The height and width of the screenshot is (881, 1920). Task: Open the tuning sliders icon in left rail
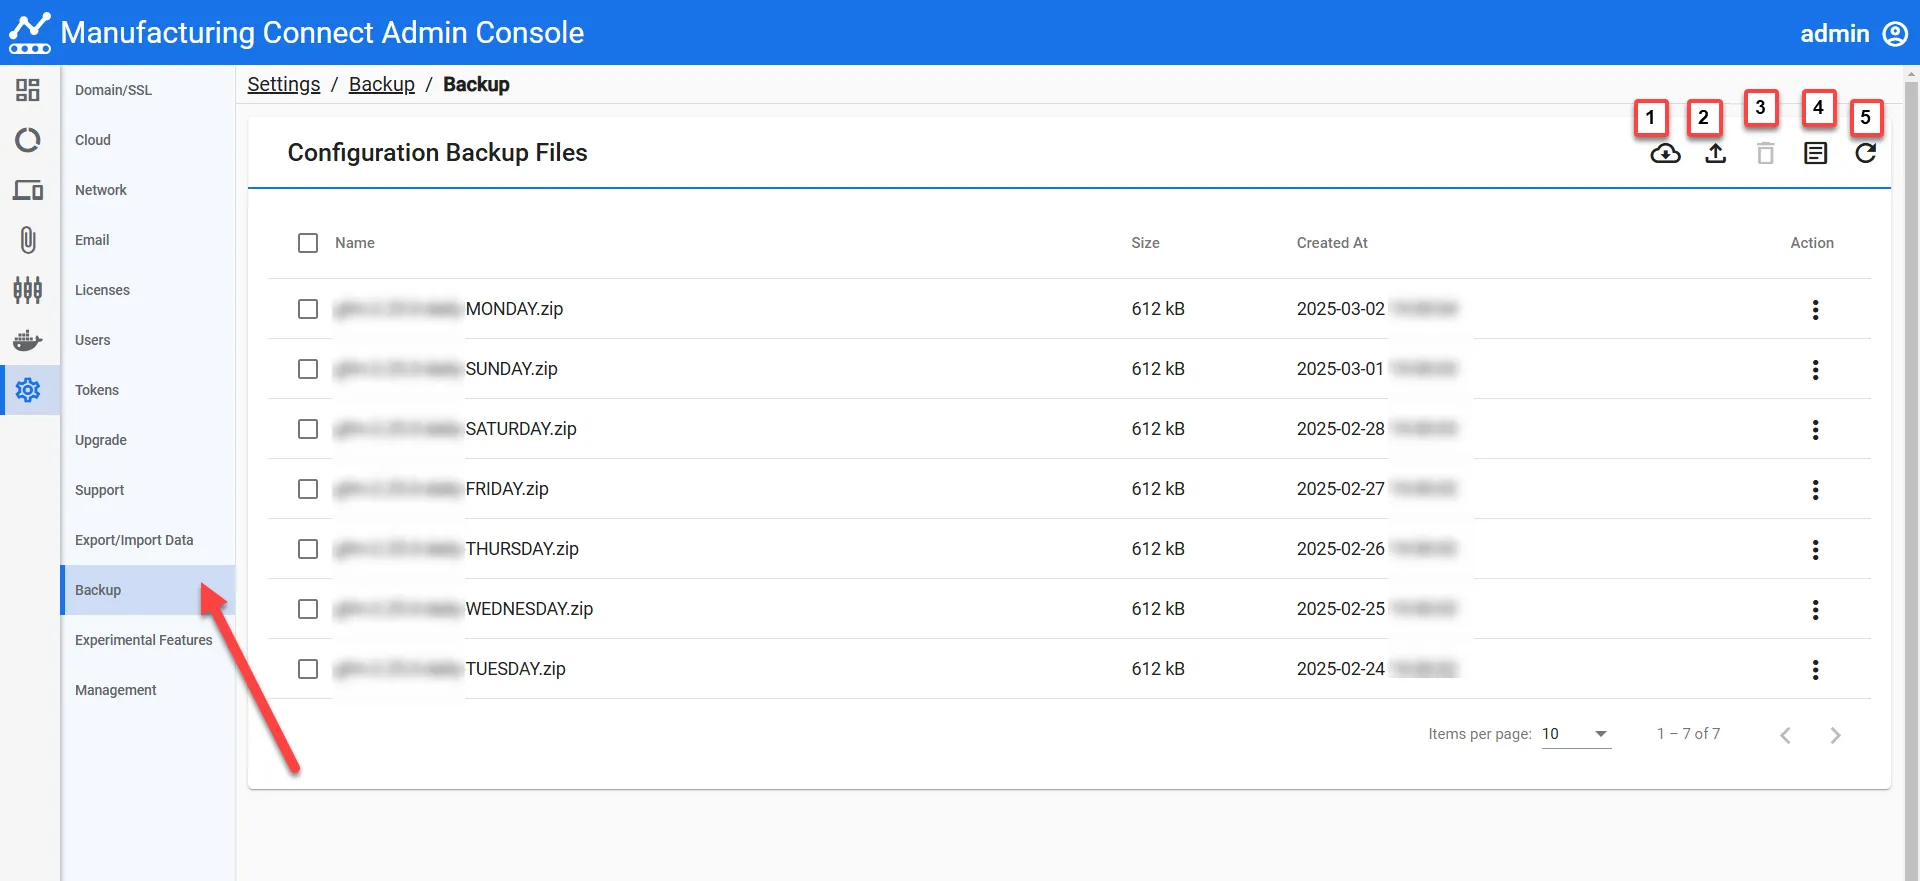[28, 290]
